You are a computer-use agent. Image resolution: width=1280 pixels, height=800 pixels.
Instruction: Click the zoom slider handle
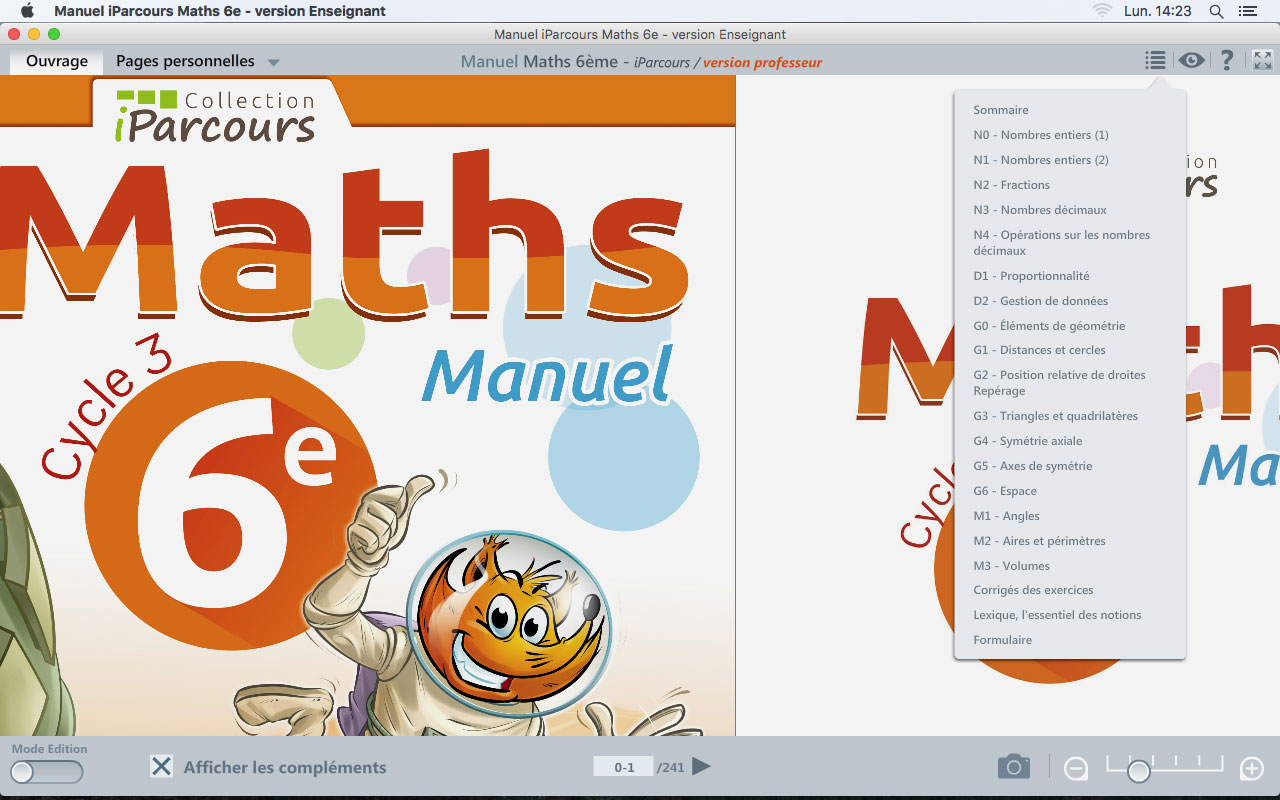pyautogui.click(x=1138, y=771)
